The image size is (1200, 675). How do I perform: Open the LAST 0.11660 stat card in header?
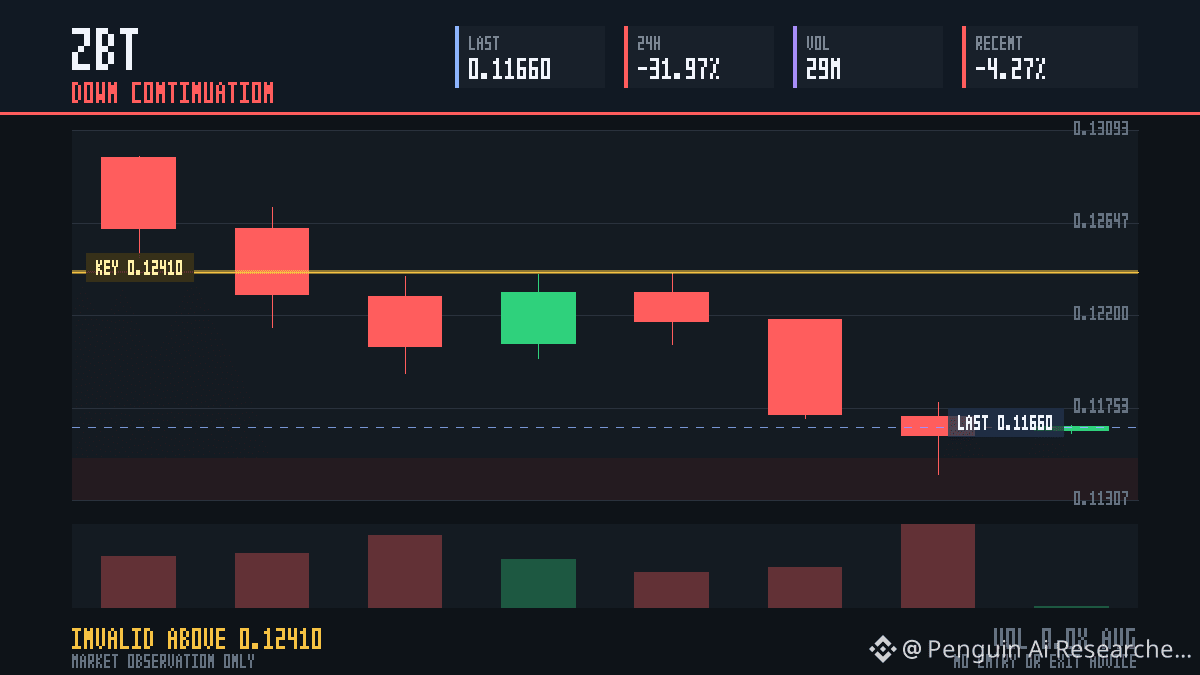530,57
